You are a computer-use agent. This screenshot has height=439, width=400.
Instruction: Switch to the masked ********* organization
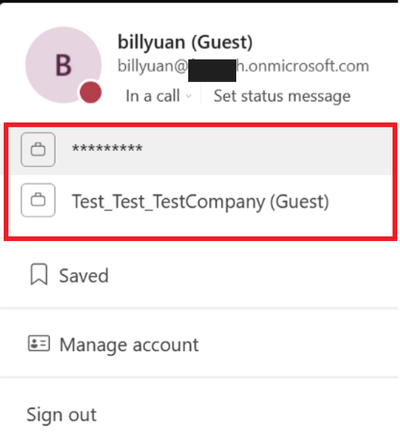[200, 150]
